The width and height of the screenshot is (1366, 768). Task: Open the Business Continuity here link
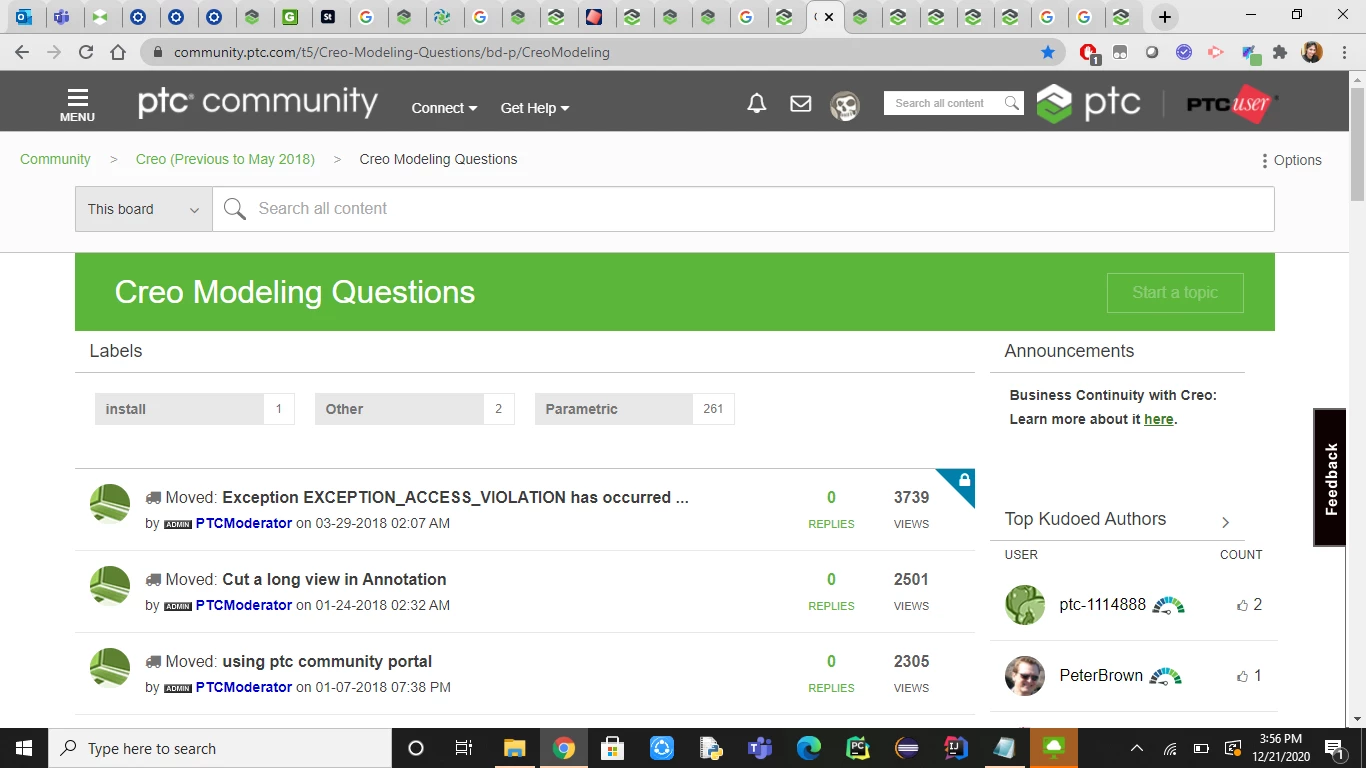pyautogui.click(x=1158, y=419)
